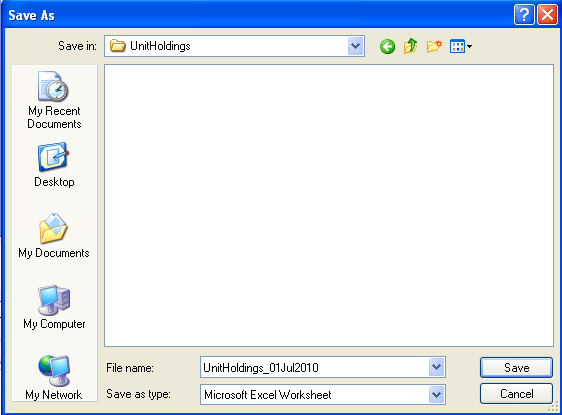562x415 pixels.
Task: Expand the File name history dropdown
Action: click(x=436, y=367)
